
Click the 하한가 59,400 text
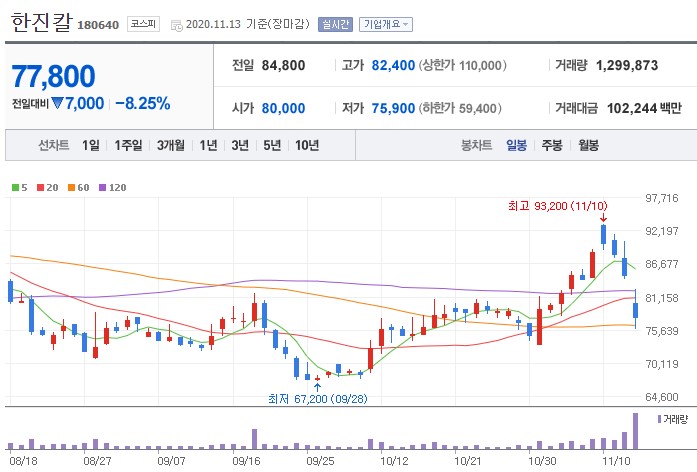coord(460,108)
